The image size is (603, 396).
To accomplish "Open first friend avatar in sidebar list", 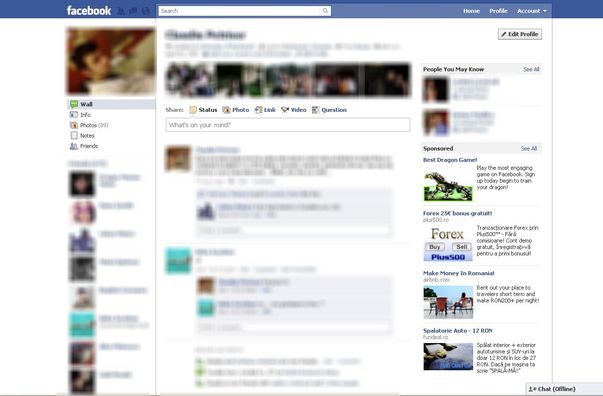I will coord(82,184).
